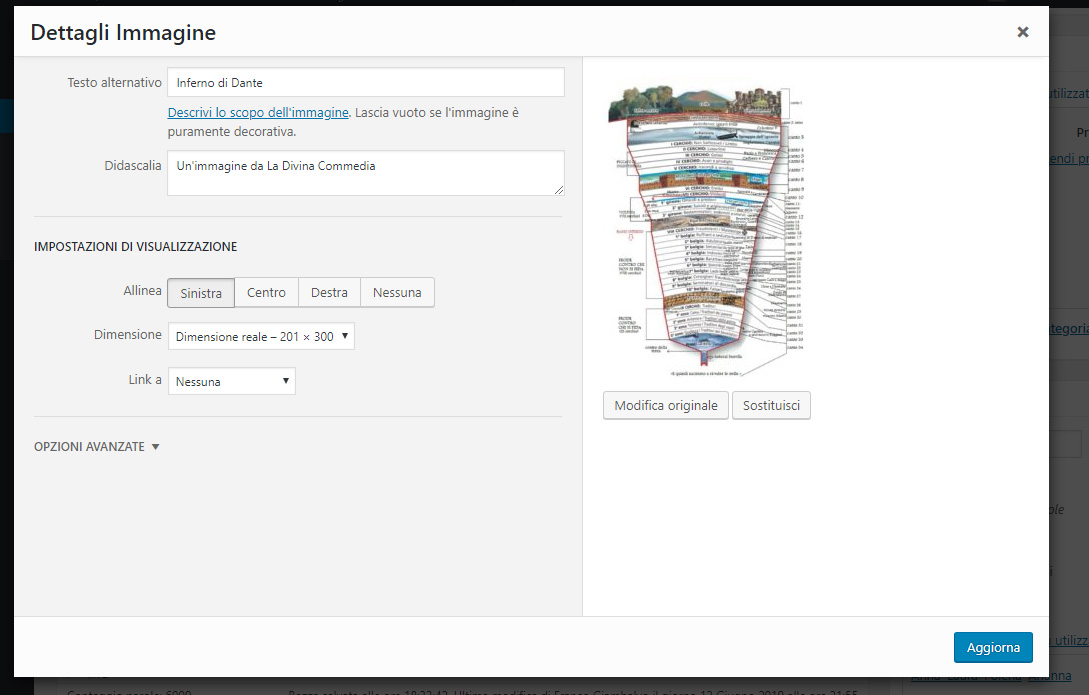This screenshot has height=695, width=1089.
Task: Open the 'Link a' dropdown
Action: pyautogui.click(x=232, y=381)
